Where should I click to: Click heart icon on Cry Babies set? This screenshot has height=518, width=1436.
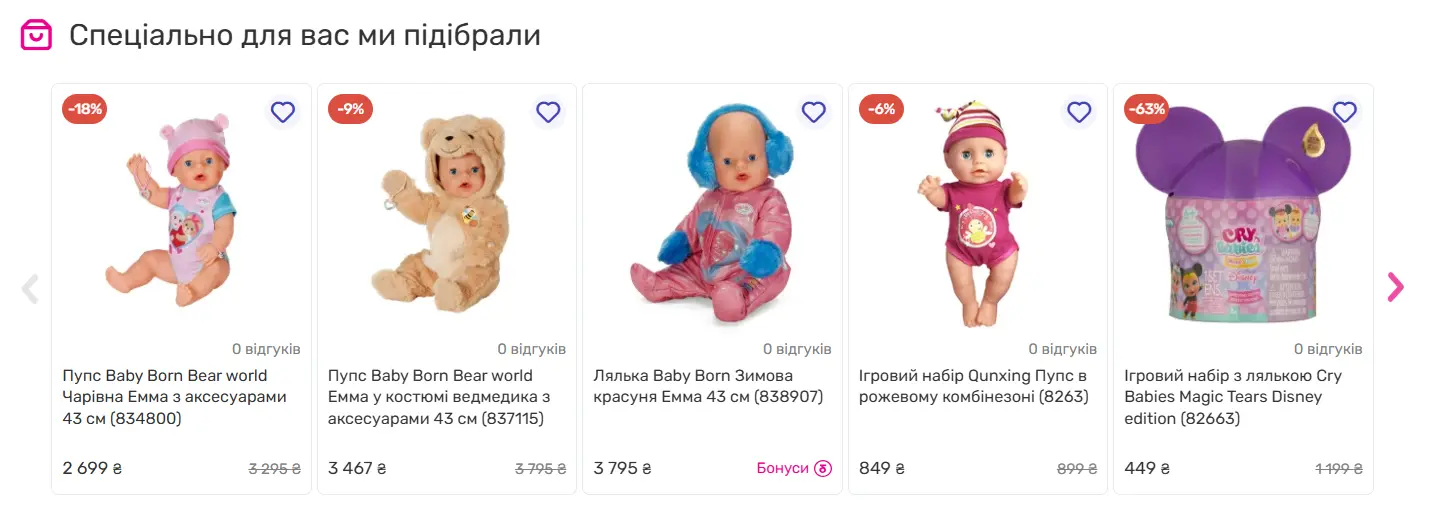[1345, 112]
